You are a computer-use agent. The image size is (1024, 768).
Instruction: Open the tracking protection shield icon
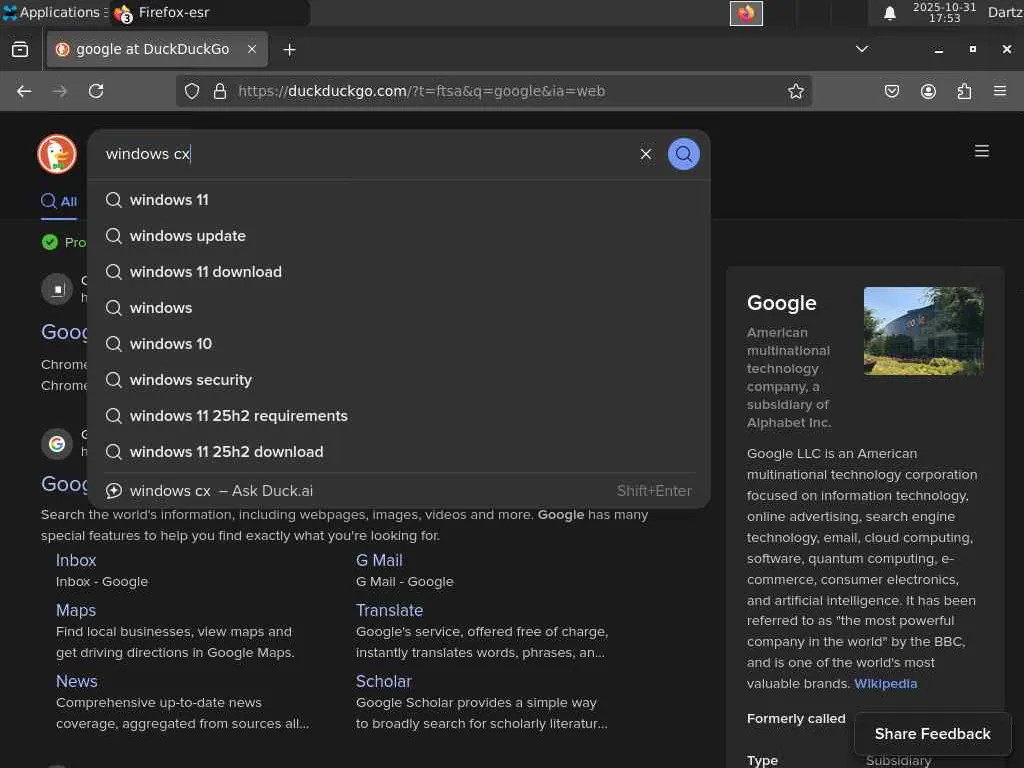(191, 91)
